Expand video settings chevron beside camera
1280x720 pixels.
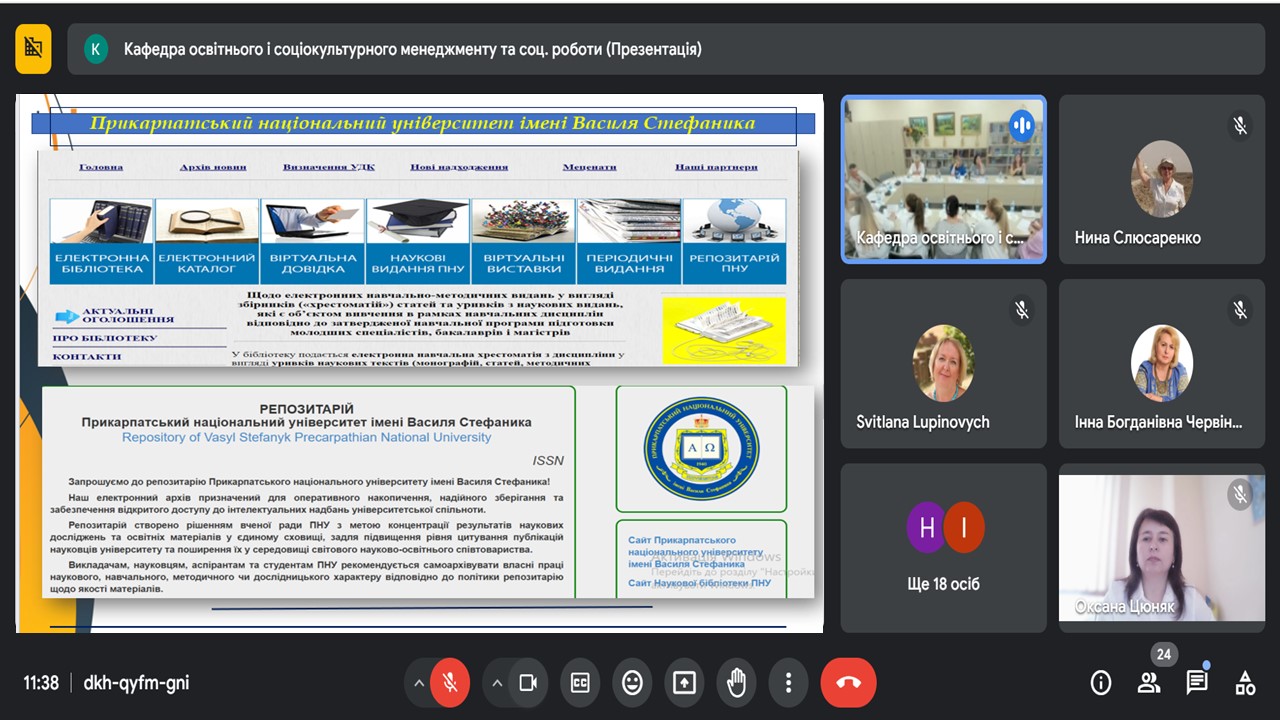497,683
